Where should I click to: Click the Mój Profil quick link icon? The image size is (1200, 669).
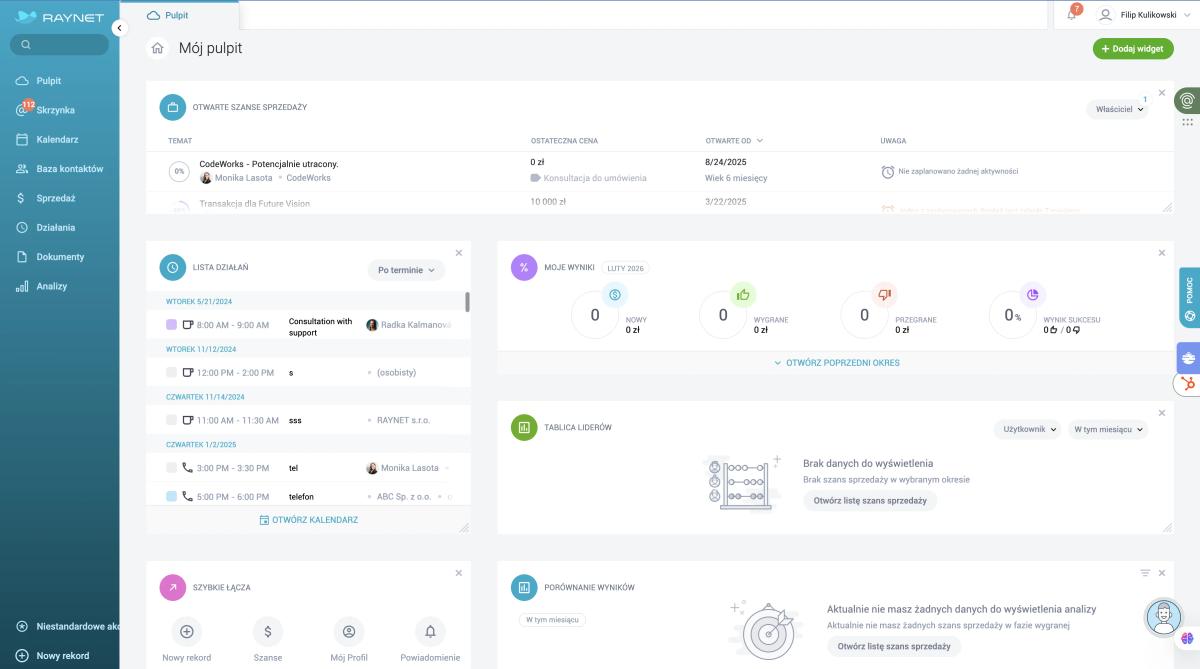[349, 632]
